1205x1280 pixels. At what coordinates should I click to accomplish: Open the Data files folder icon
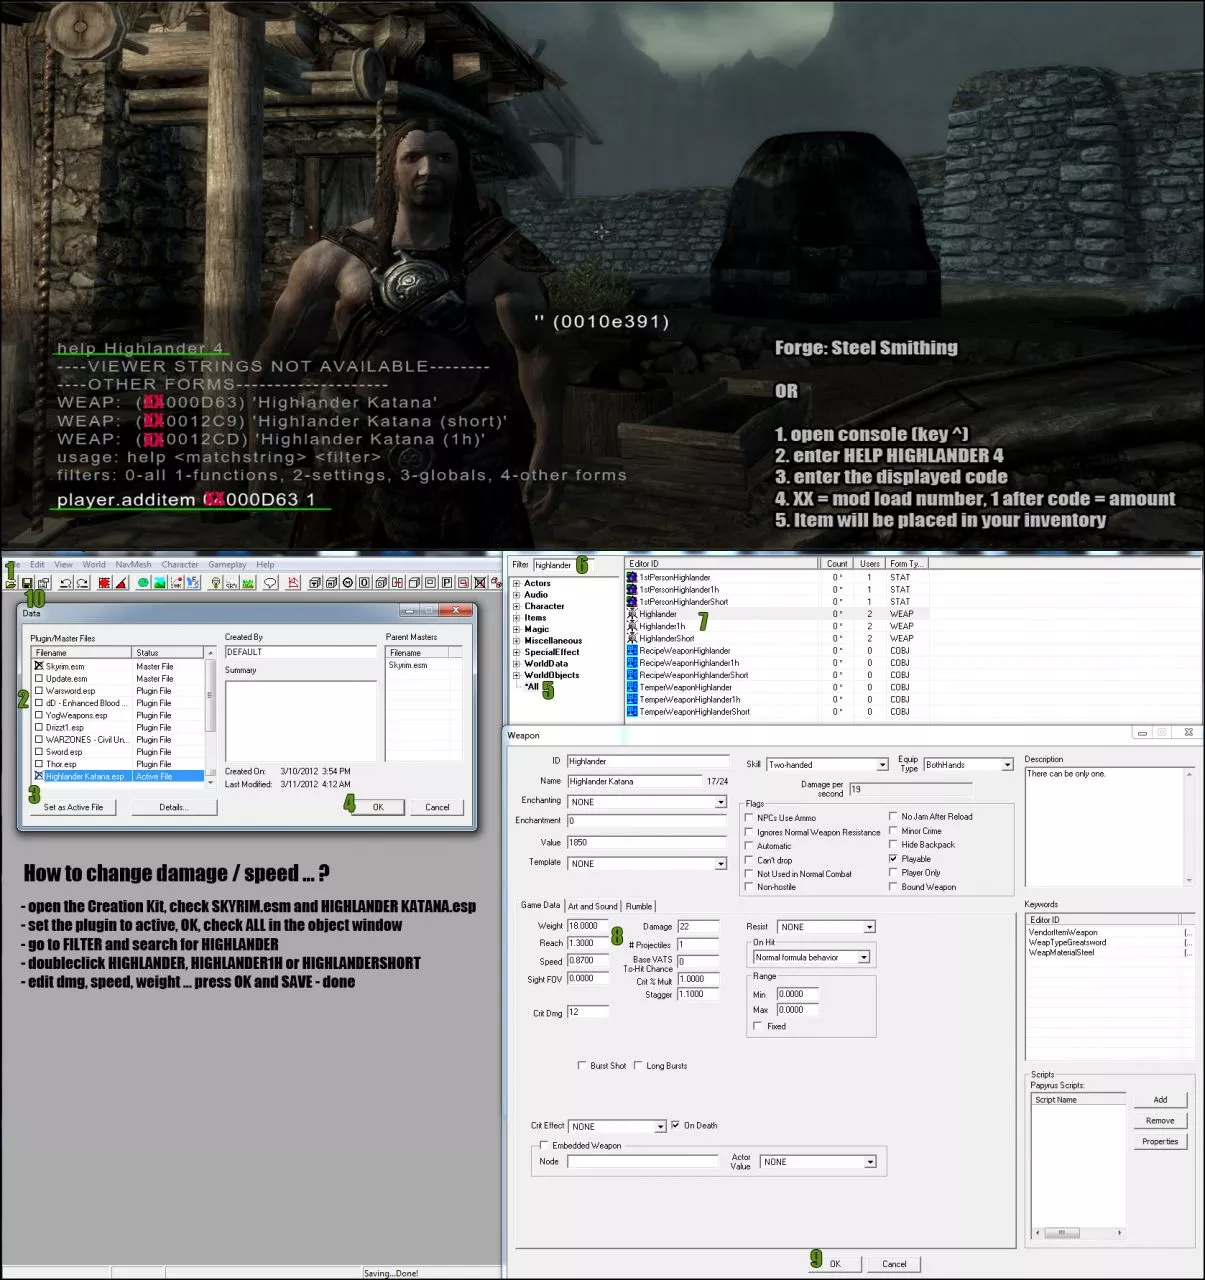(10, 583)
